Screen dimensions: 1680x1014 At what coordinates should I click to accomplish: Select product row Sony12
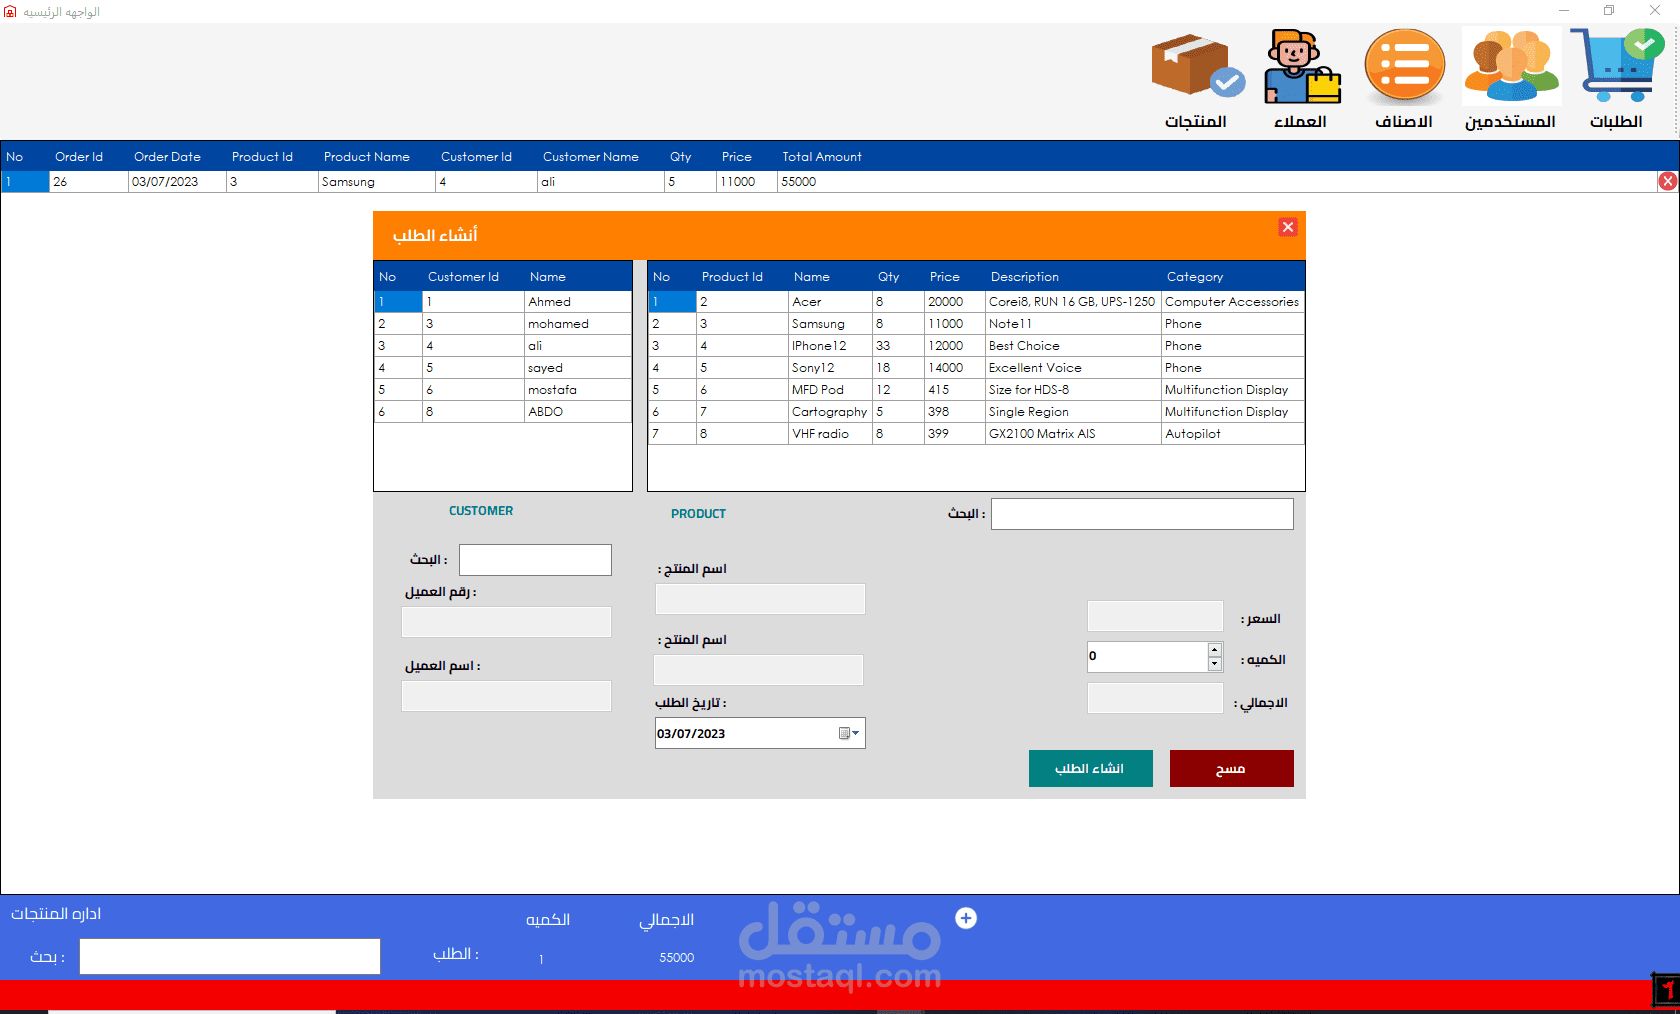[x=976, y=368]
